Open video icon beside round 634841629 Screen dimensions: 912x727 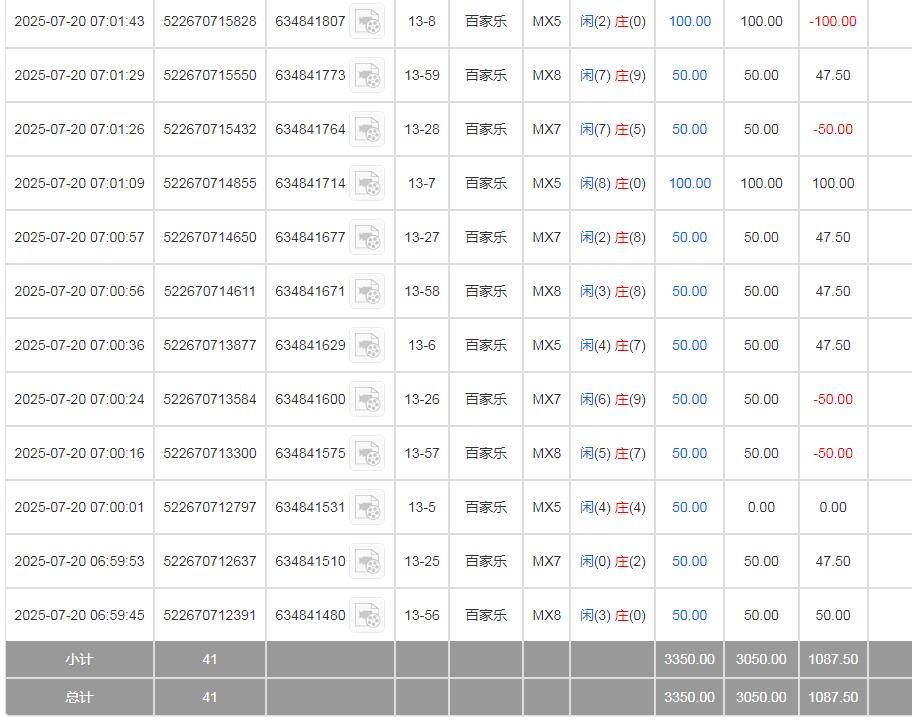pyautogui.click(x=367, y=345)
